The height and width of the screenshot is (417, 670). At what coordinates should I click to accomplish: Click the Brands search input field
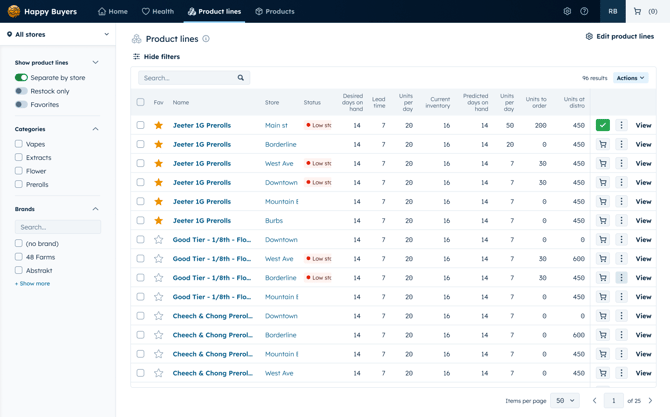tap(58, 227)
